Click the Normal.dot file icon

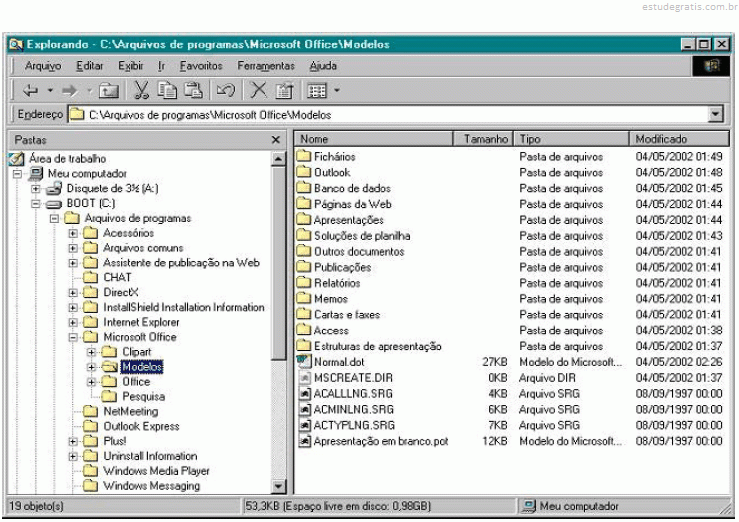pyautogui.click(x=304, y=361)
